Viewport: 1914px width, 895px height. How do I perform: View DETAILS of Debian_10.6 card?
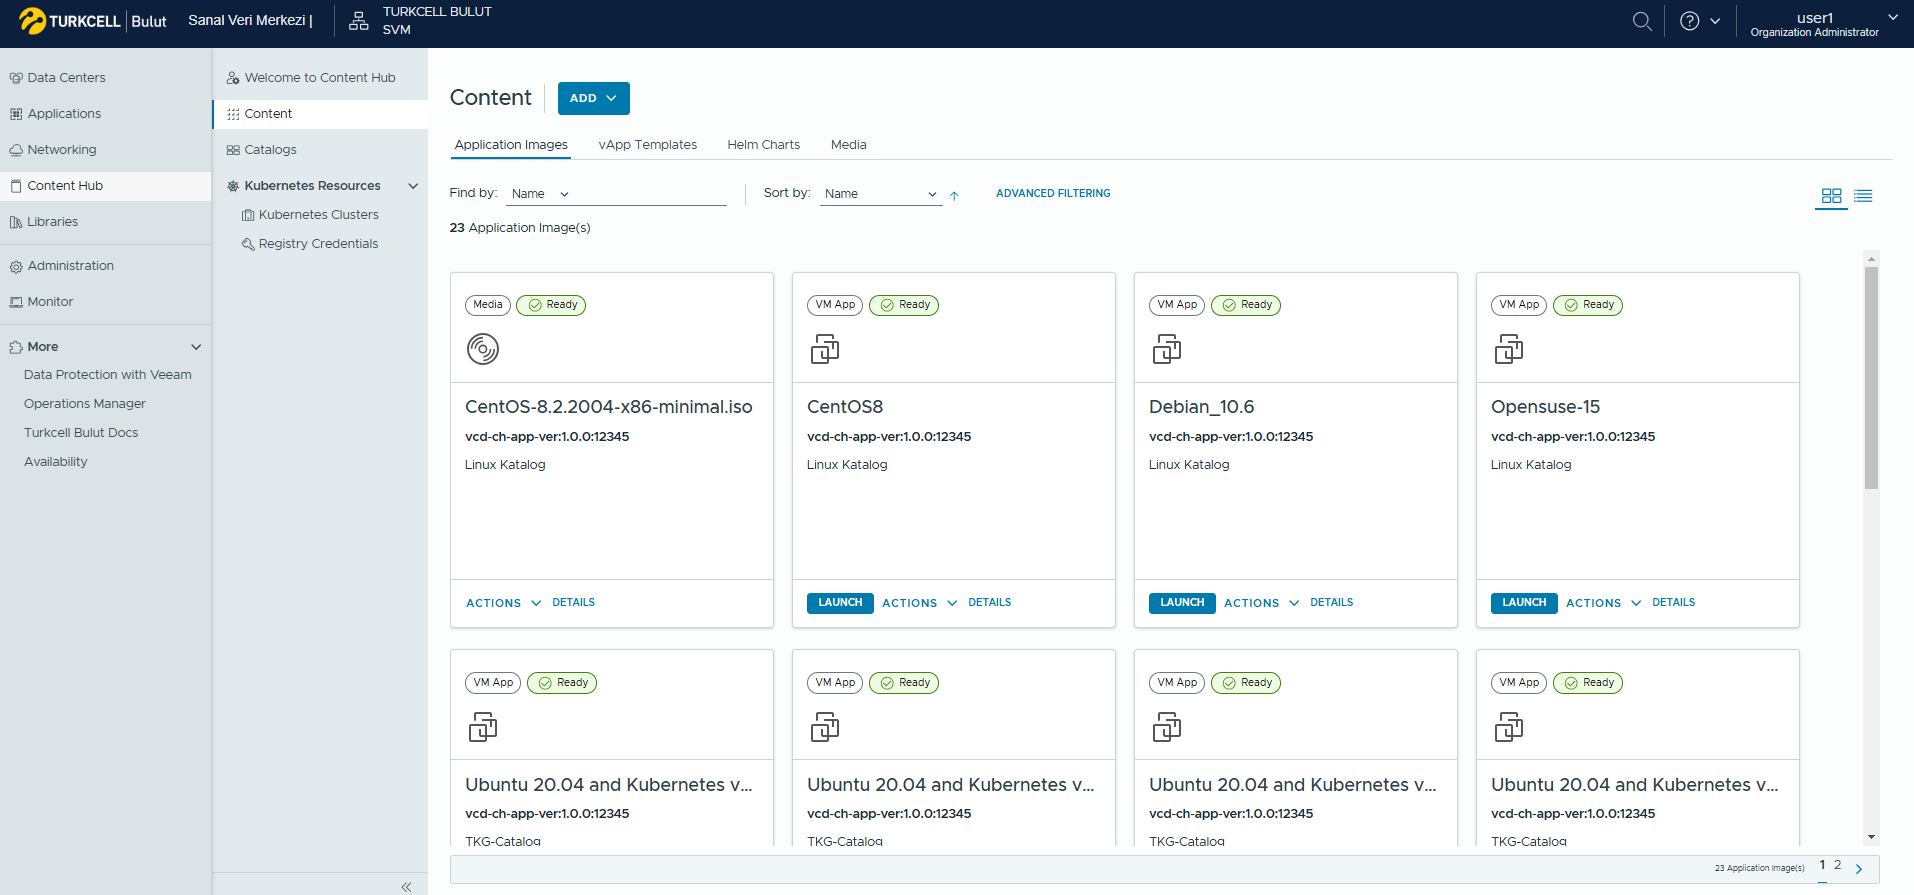coord(1332,603)
